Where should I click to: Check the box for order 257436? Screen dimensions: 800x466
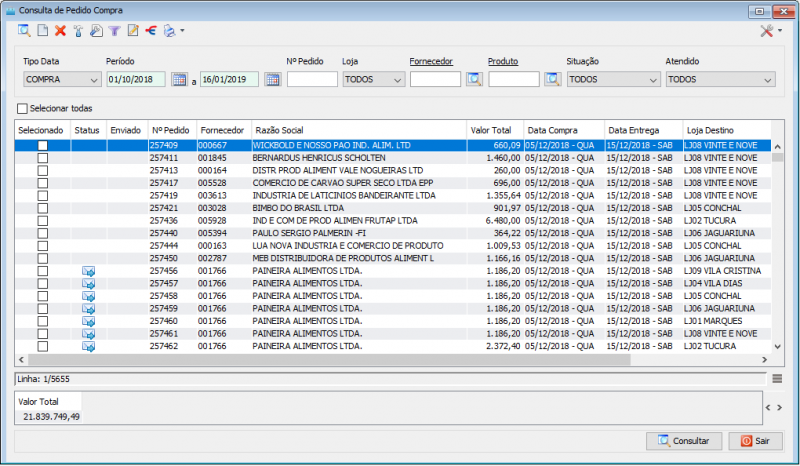(x=43, y=221)
